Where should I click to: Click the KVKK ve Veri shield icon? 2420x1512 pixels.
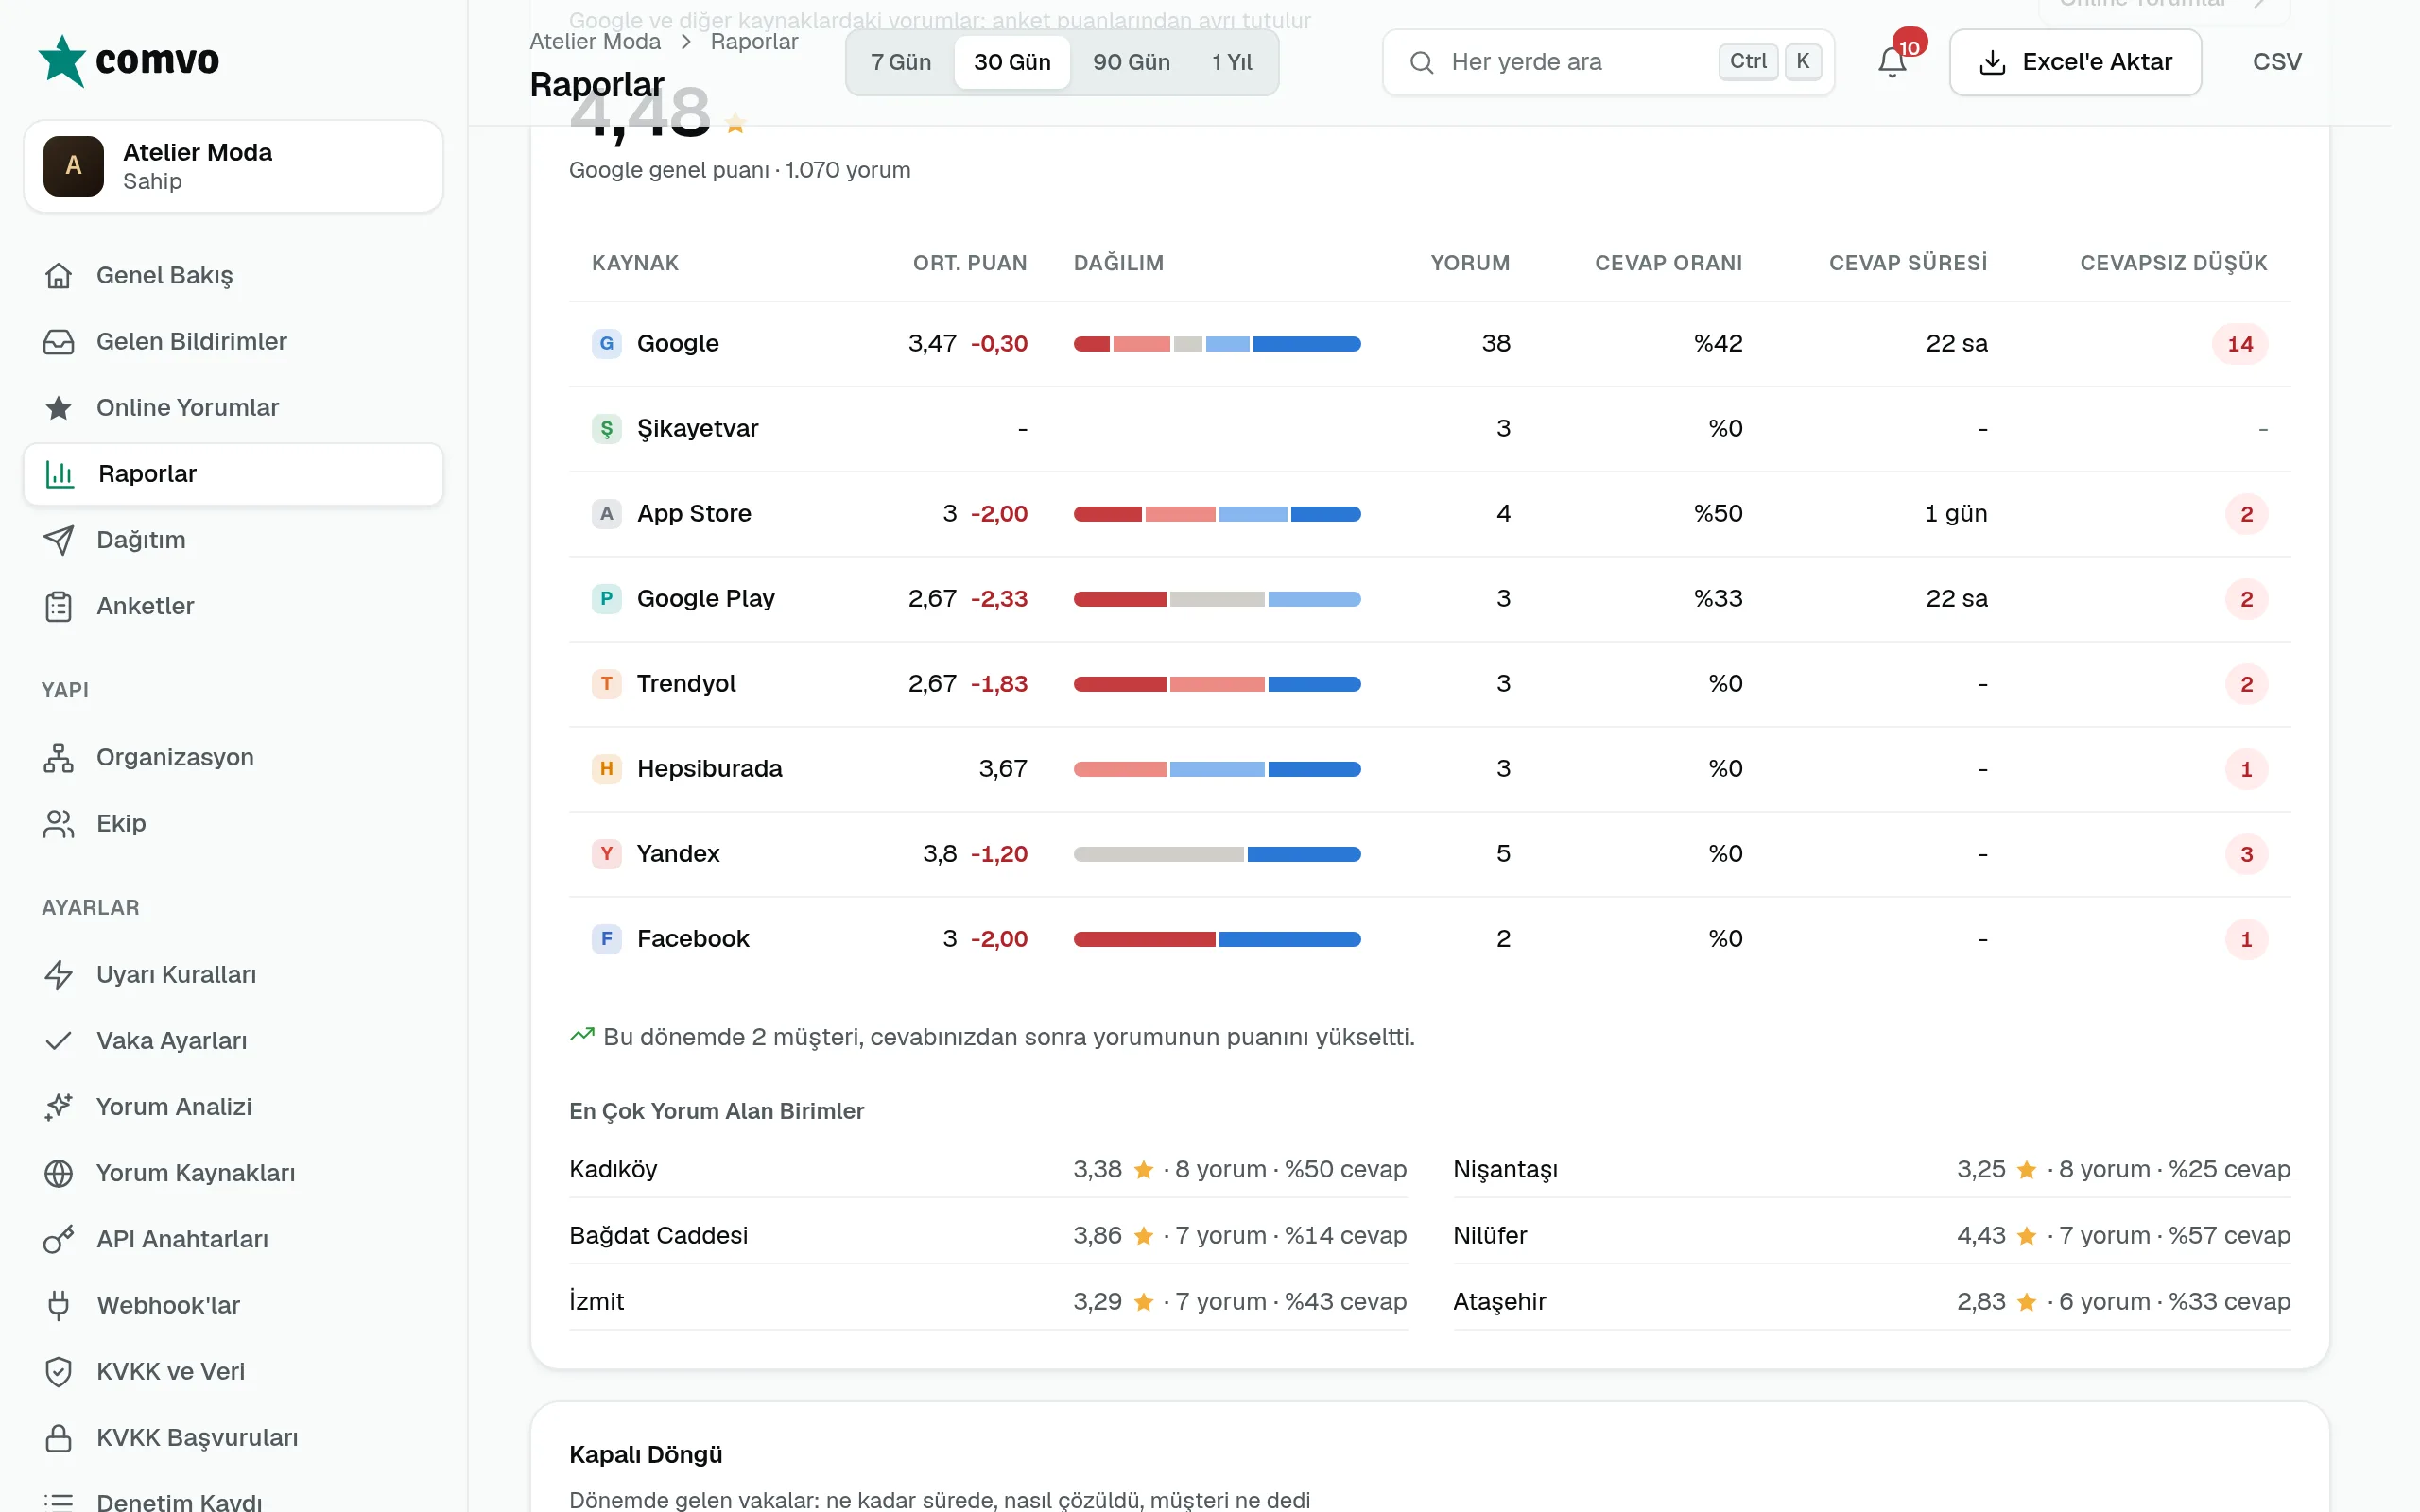(x=59, y=1371)
